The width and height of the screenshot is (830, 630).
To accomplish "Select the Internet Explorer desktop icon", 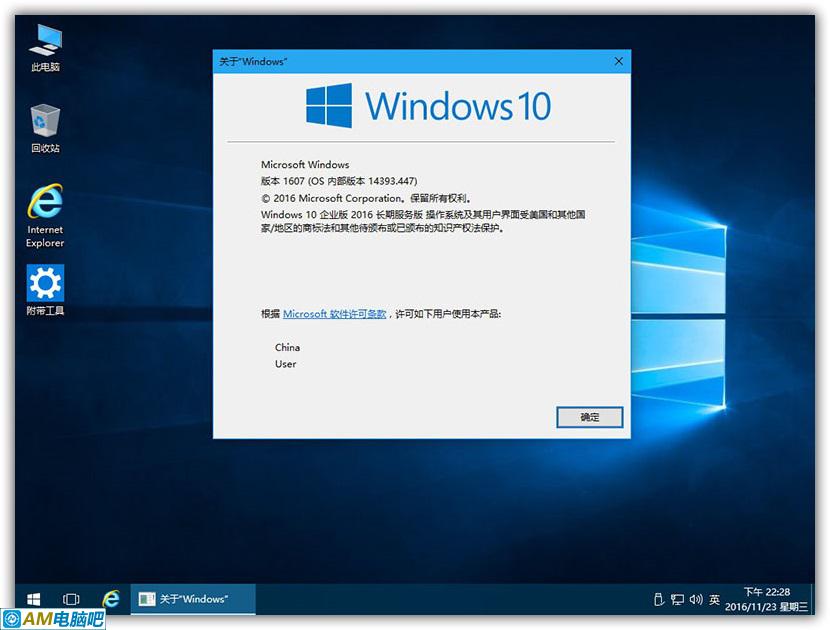I will [x=46, y=216].
